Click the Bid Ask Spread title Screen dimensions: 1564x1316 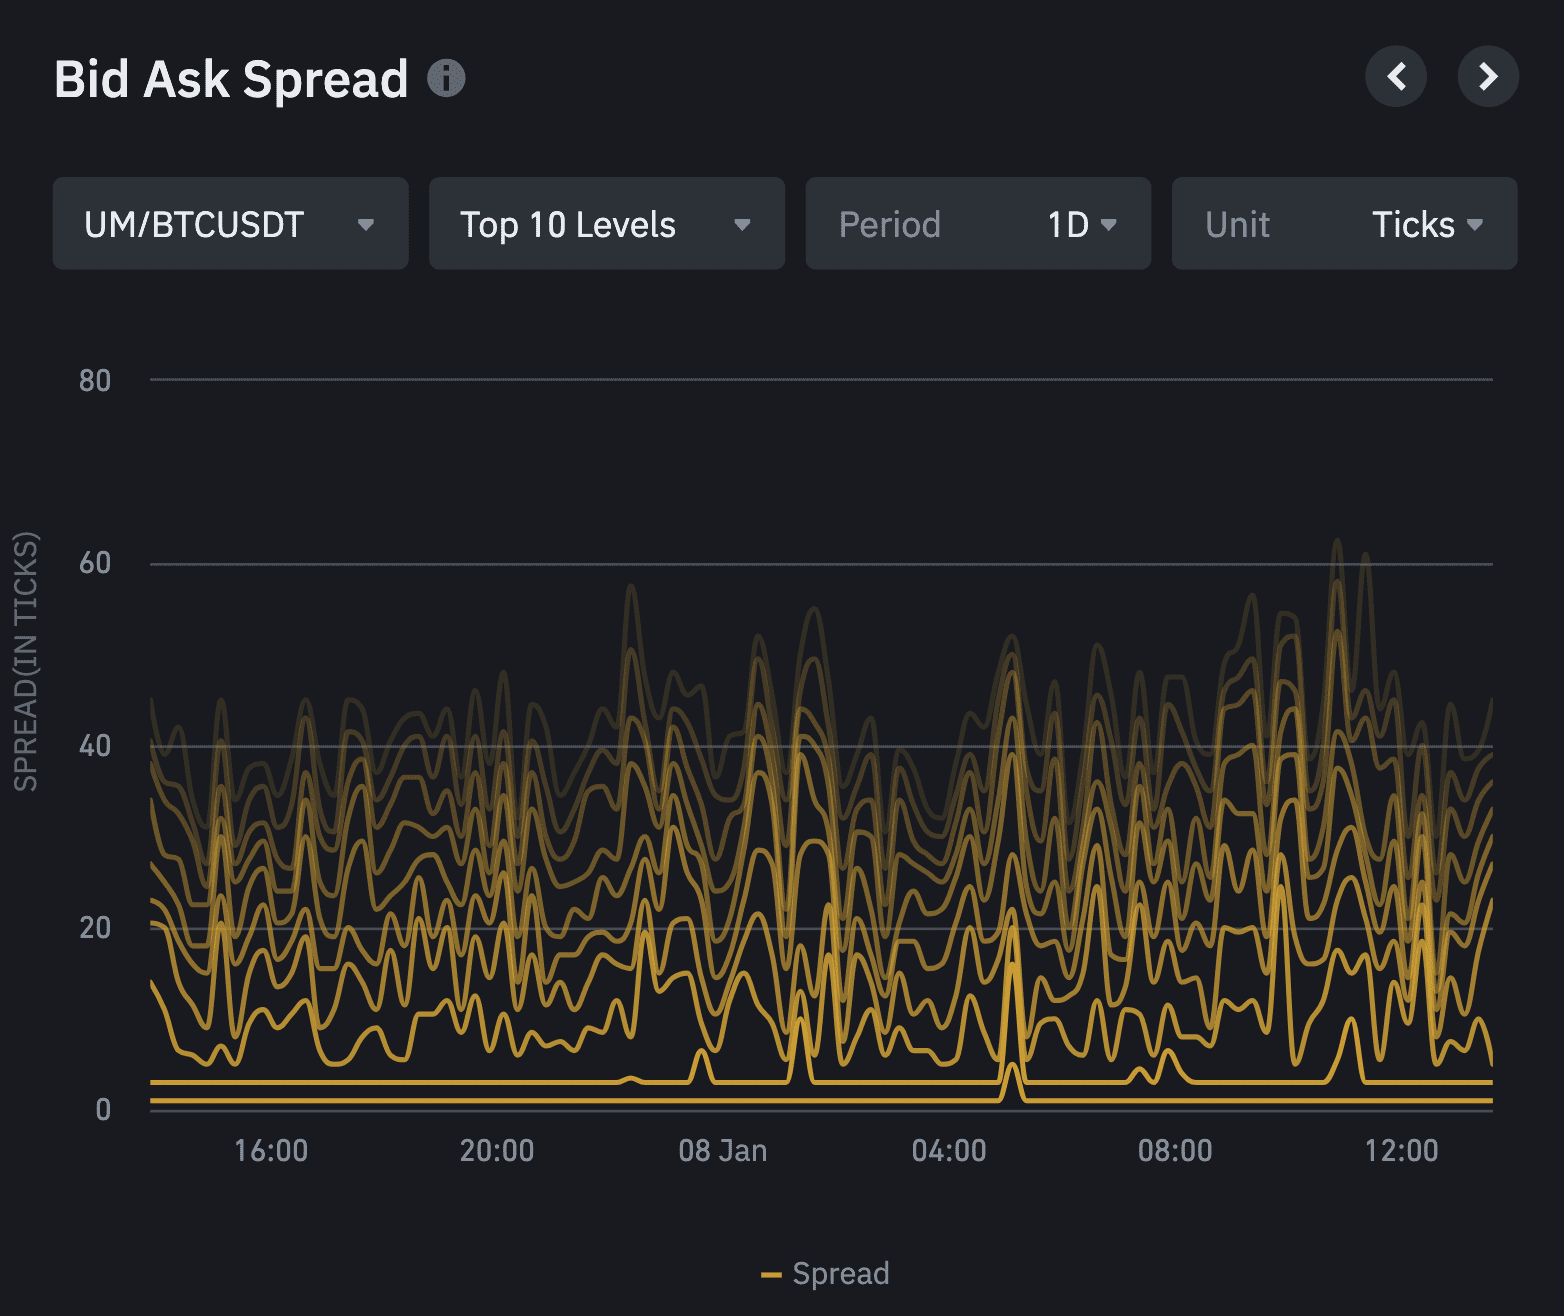(x=231, y=79)
